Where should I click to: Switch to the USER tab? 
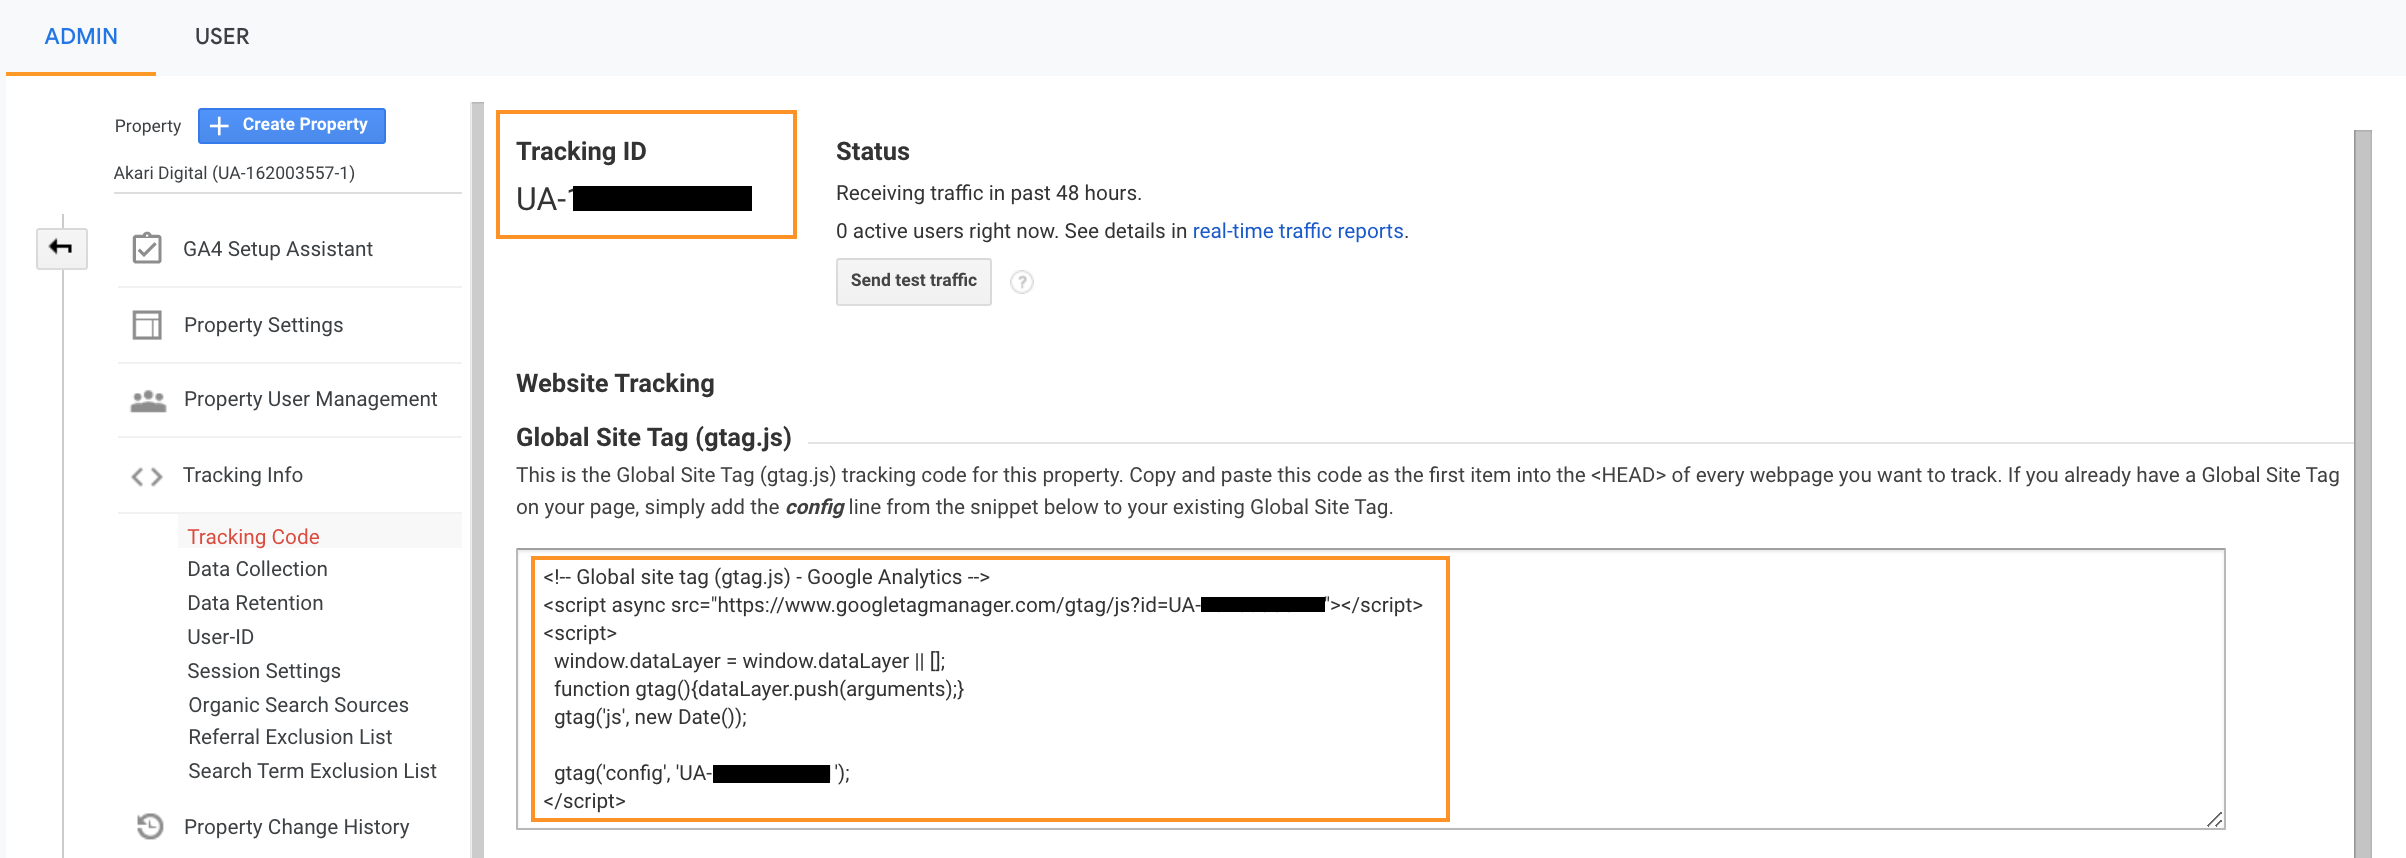point(222,37)
